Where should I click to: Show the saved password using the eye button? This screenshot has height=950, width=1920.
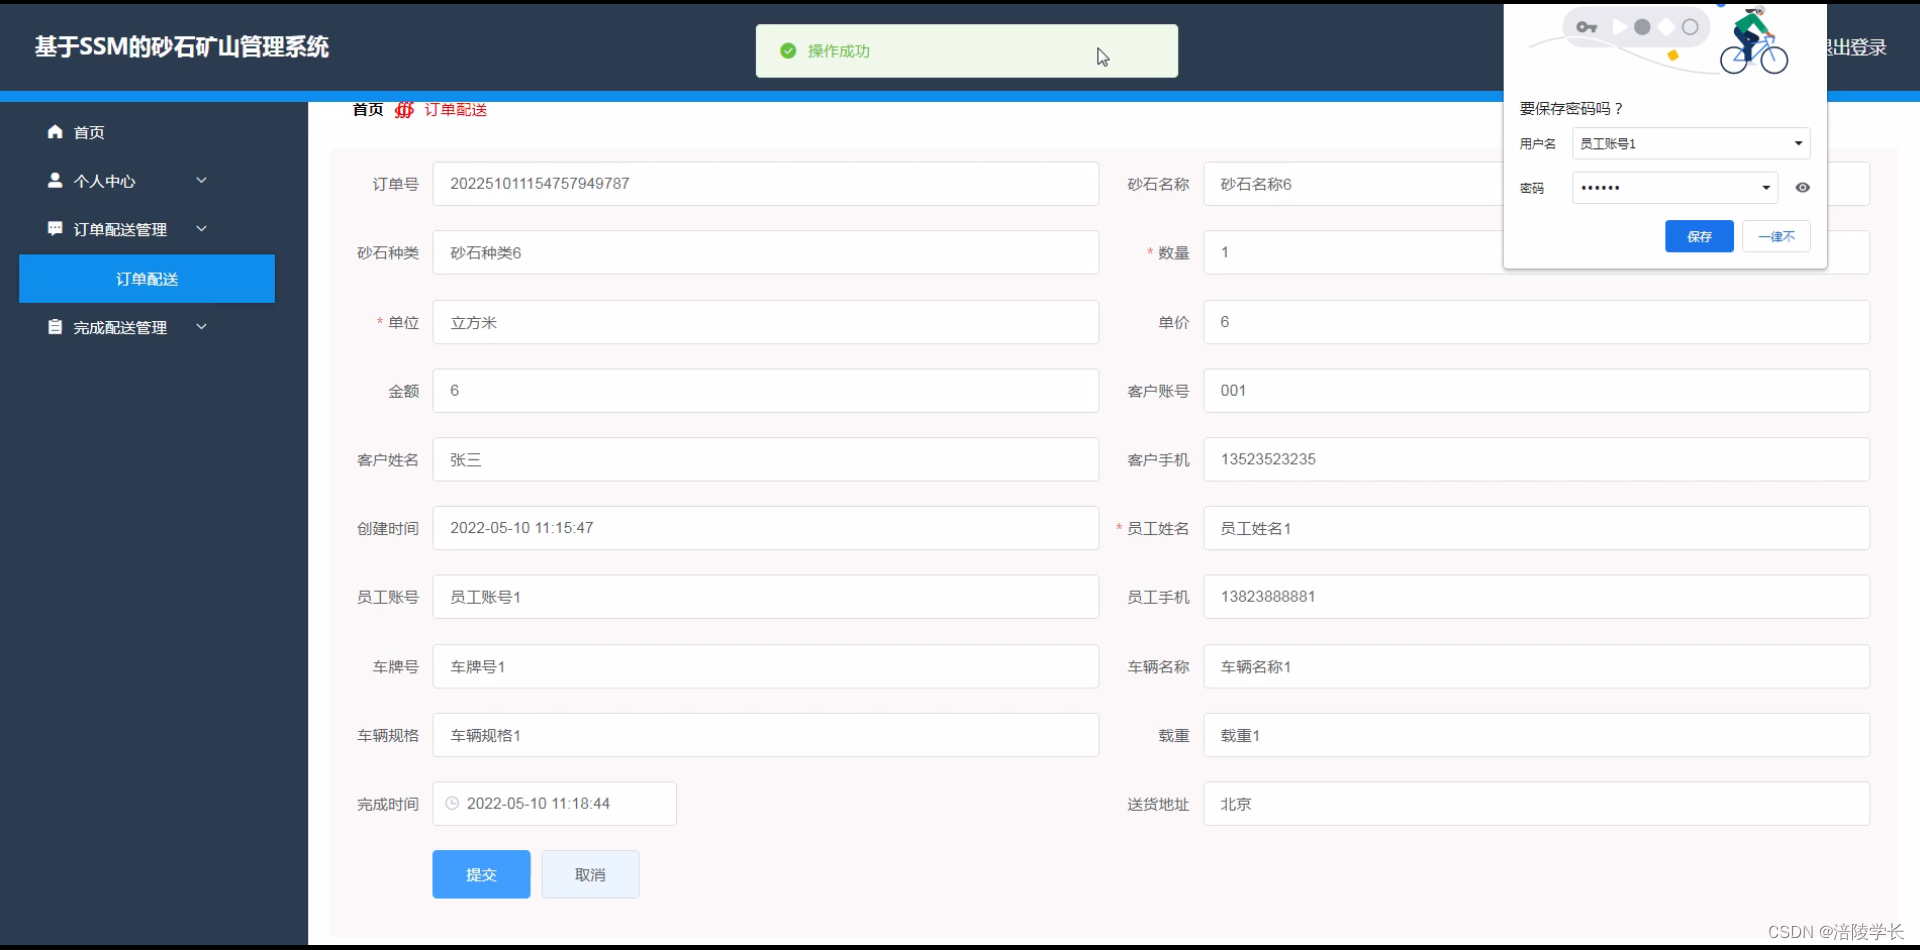1803,188
